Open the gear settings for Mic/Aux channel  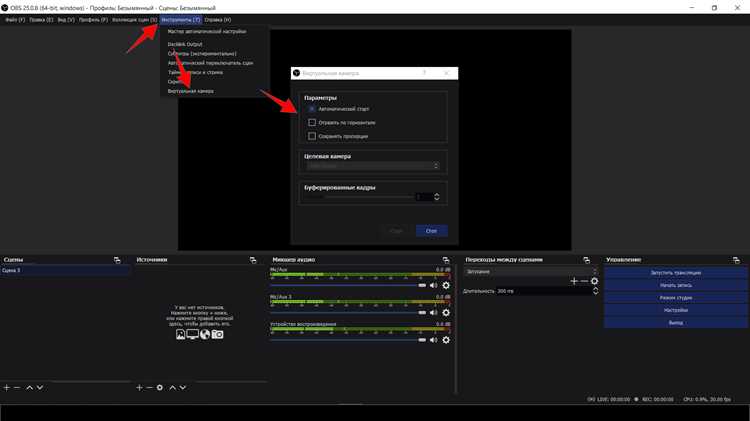446,285
